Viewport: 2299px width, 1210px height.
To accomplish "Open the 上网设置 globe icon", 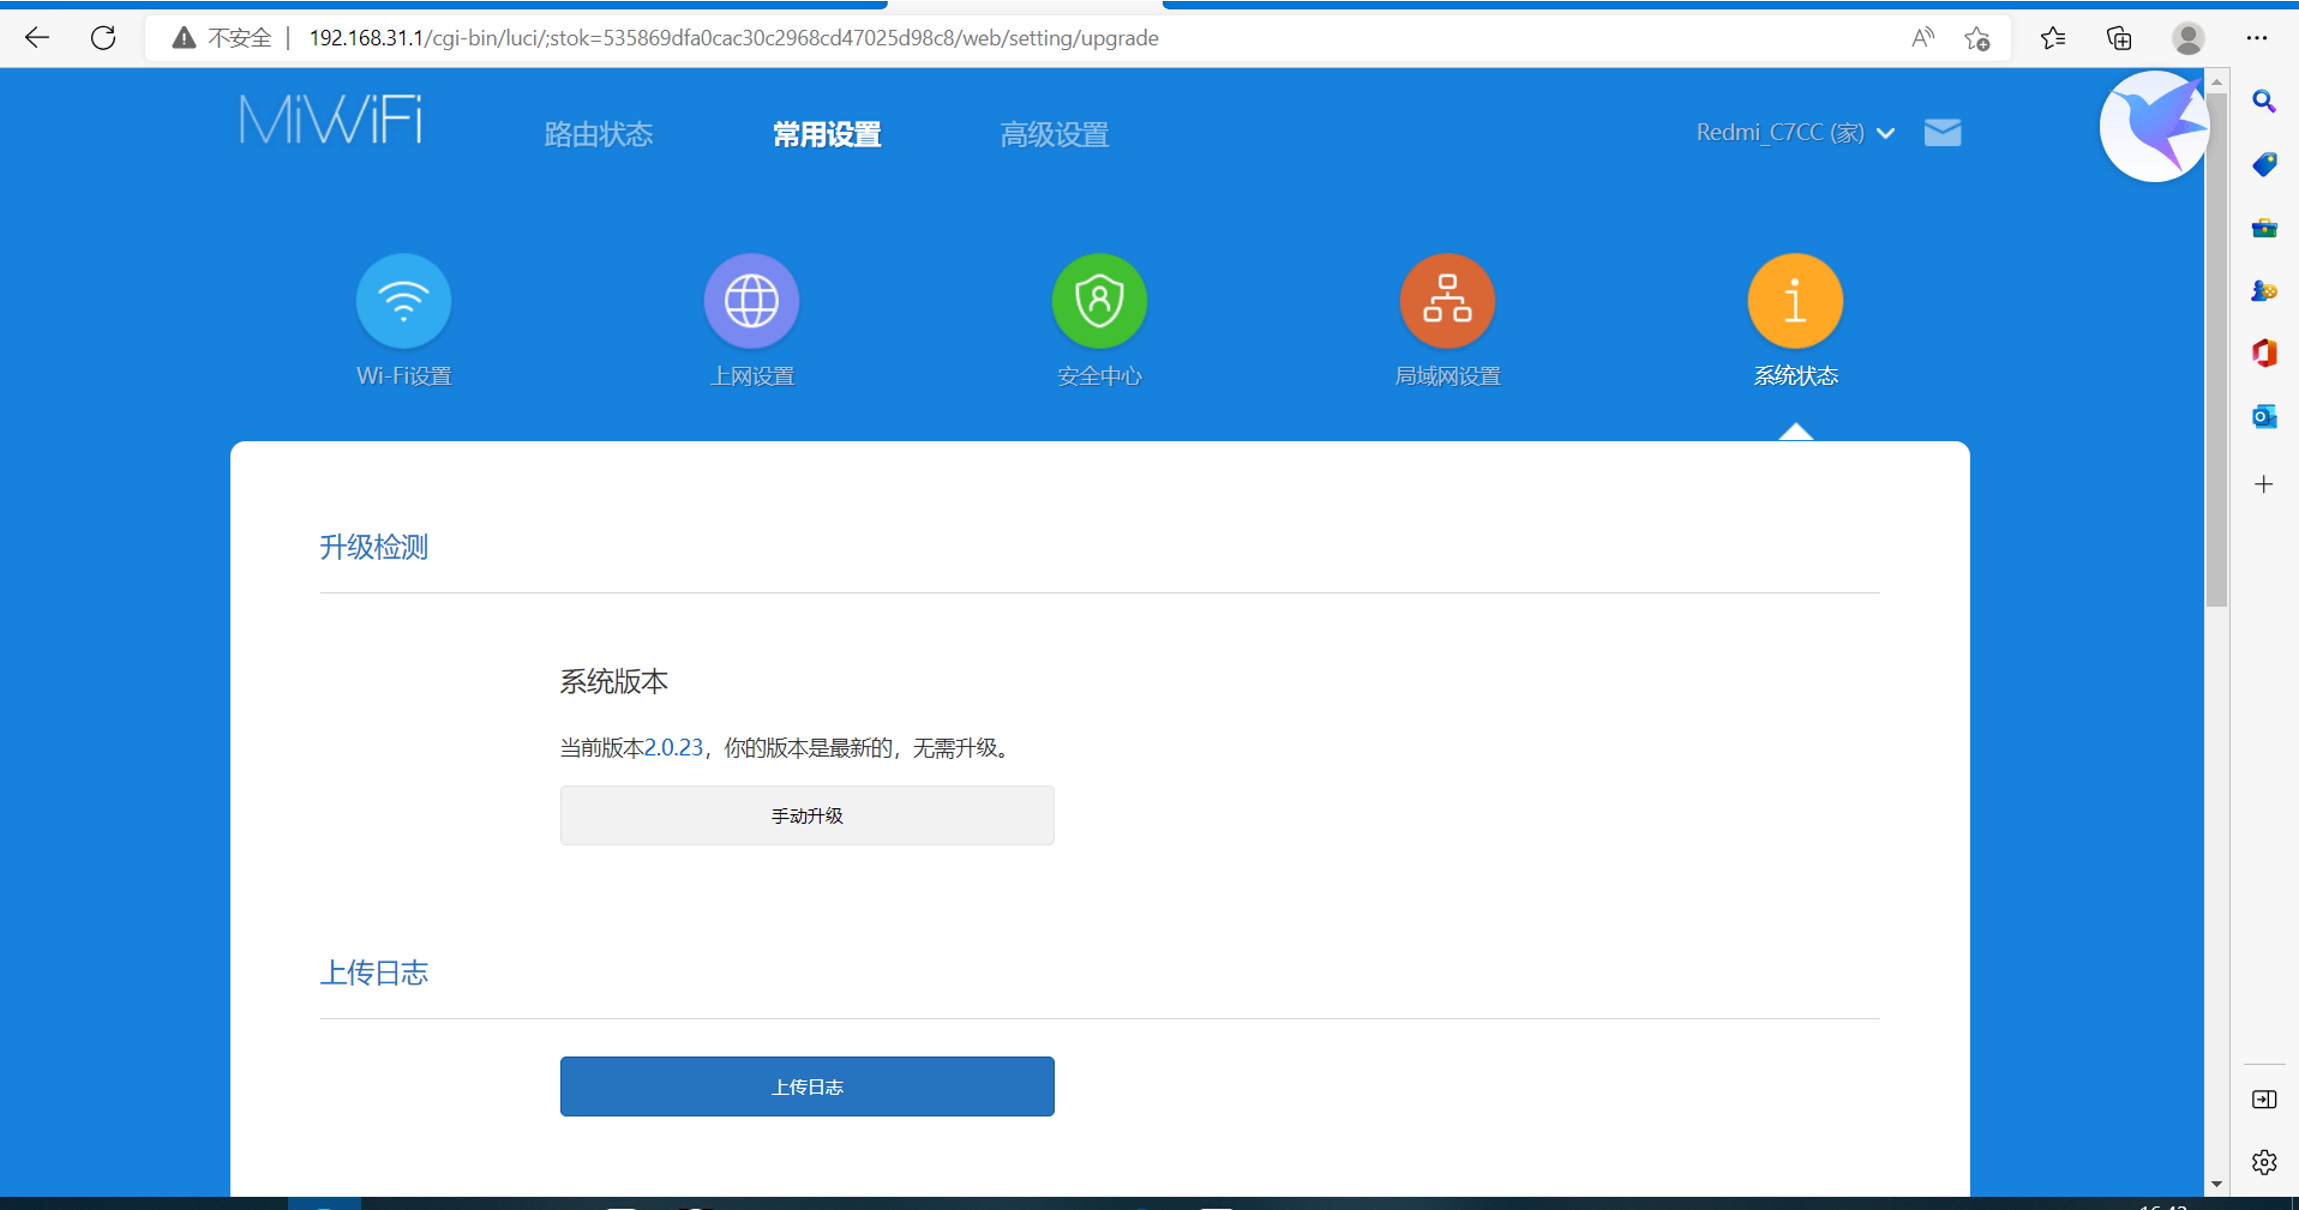I will click(751, 301).
